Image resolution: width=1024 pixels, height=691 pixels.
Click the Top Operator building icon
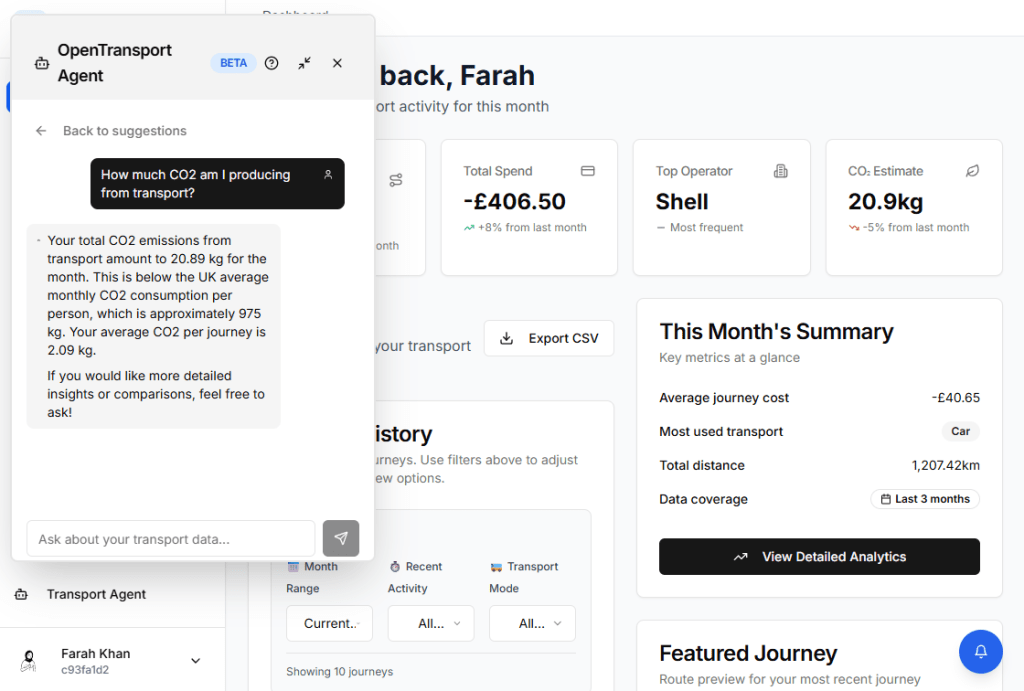point(780,171)
